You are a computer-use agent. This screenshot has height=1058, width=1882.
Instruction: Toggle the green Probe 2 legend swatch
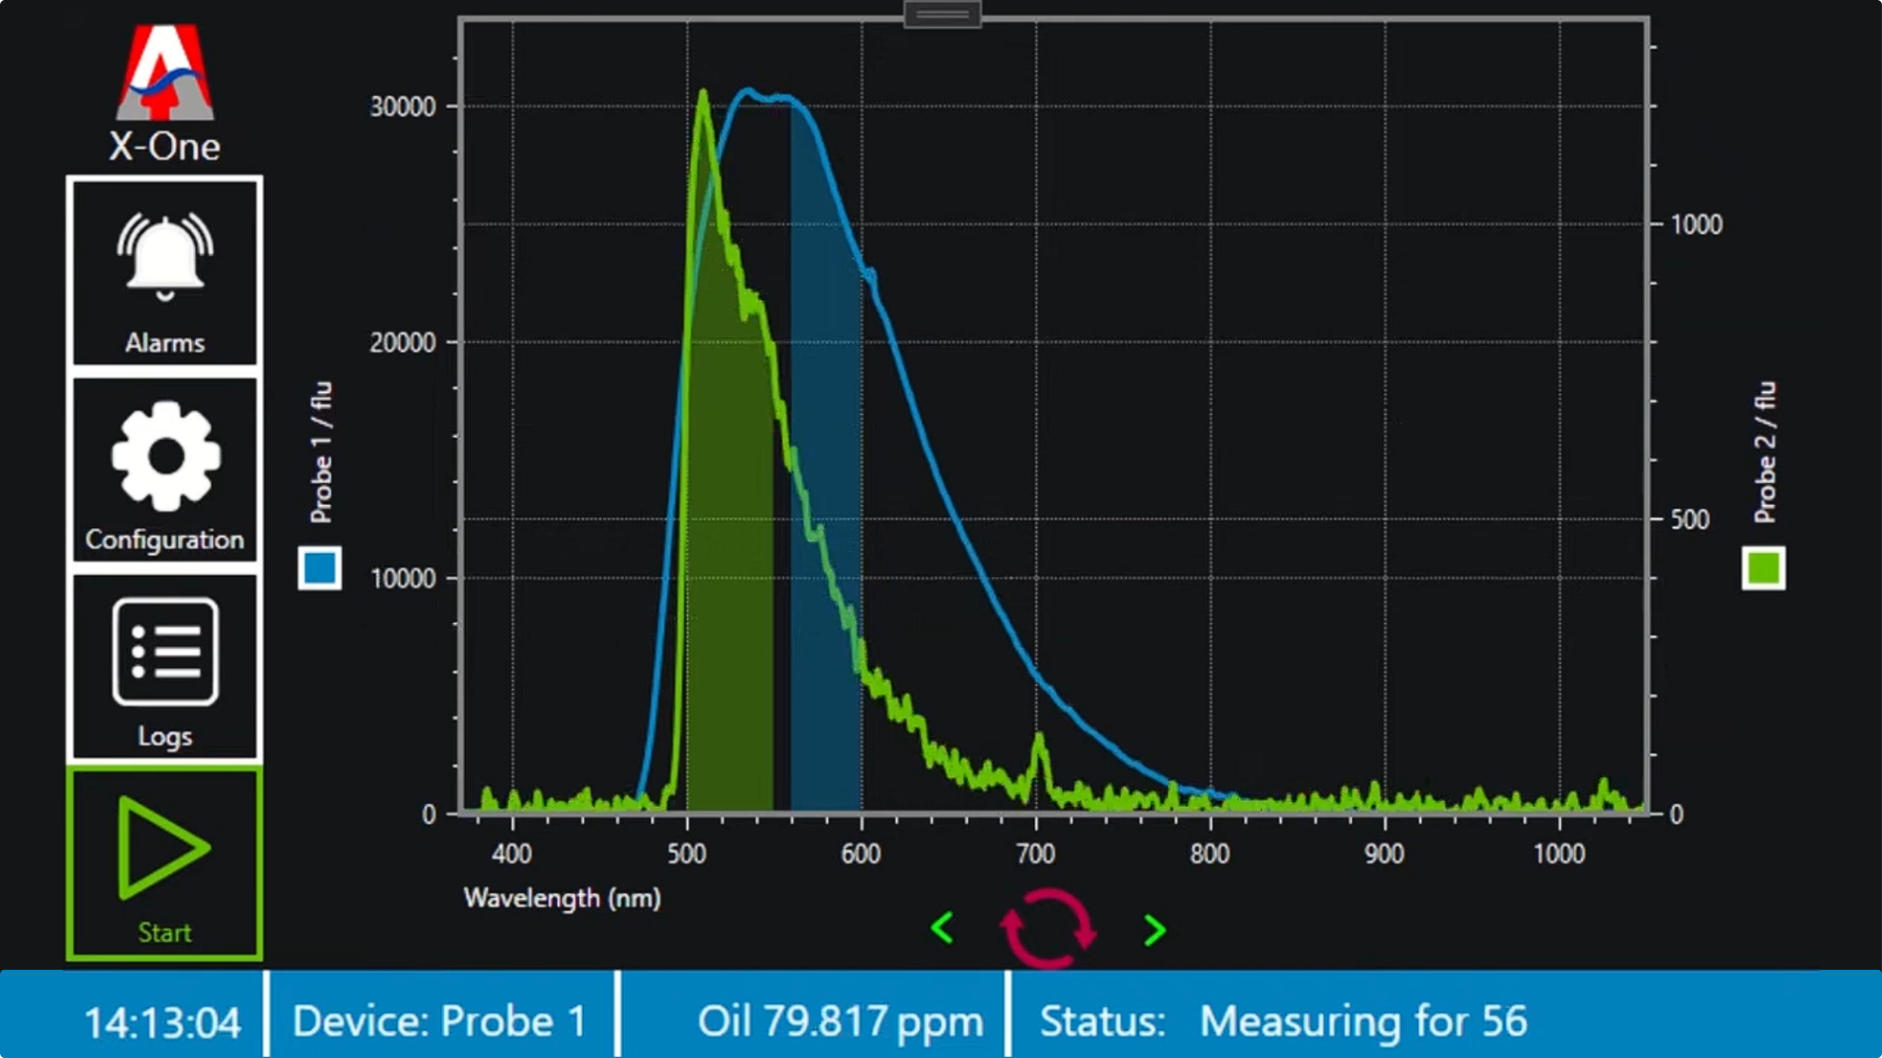coord(1763,568)
